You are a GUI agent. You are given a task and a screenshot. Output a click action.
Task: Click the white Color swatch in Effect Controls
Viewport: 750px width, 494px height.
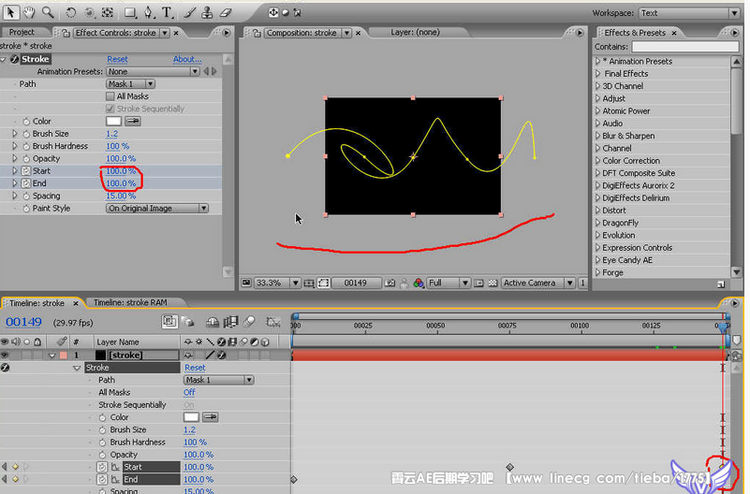pyautogui.click(x=113, y=121)
